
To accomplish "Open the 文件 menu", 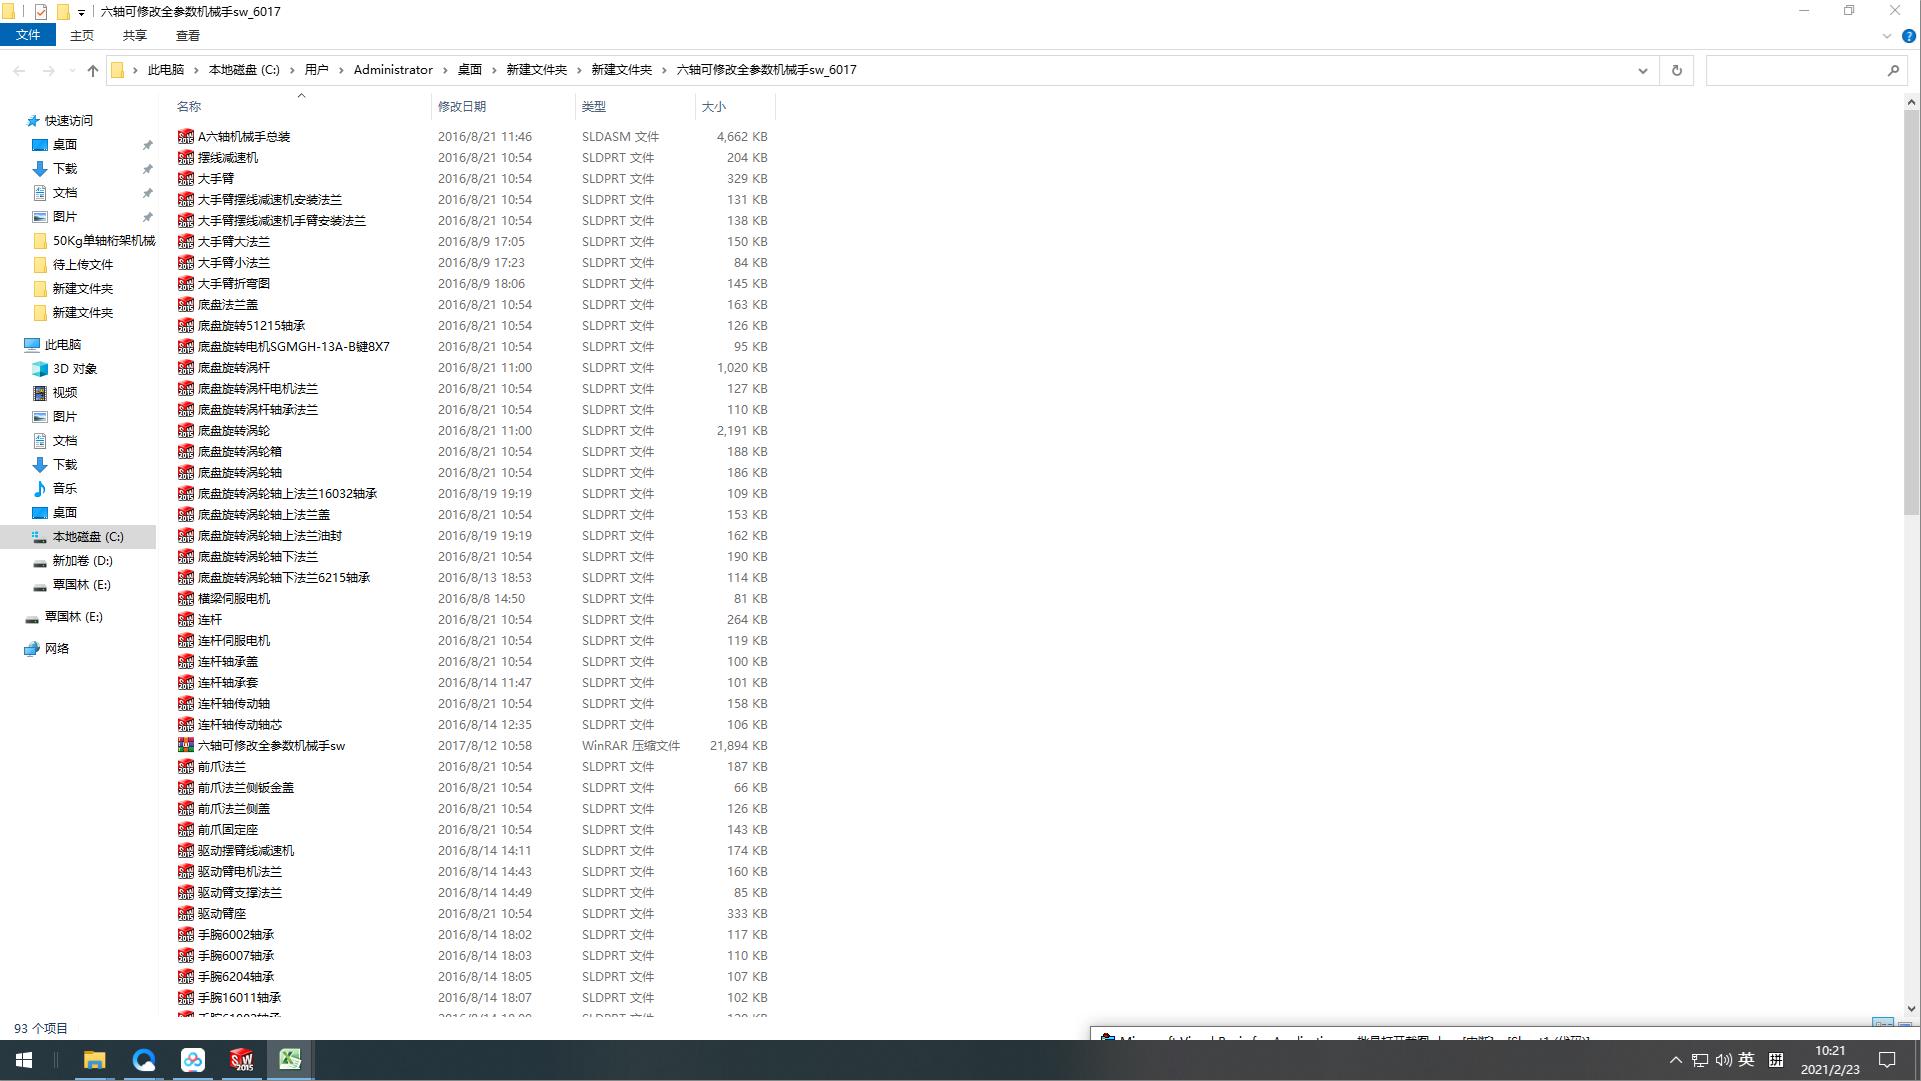I will point(28,35).
